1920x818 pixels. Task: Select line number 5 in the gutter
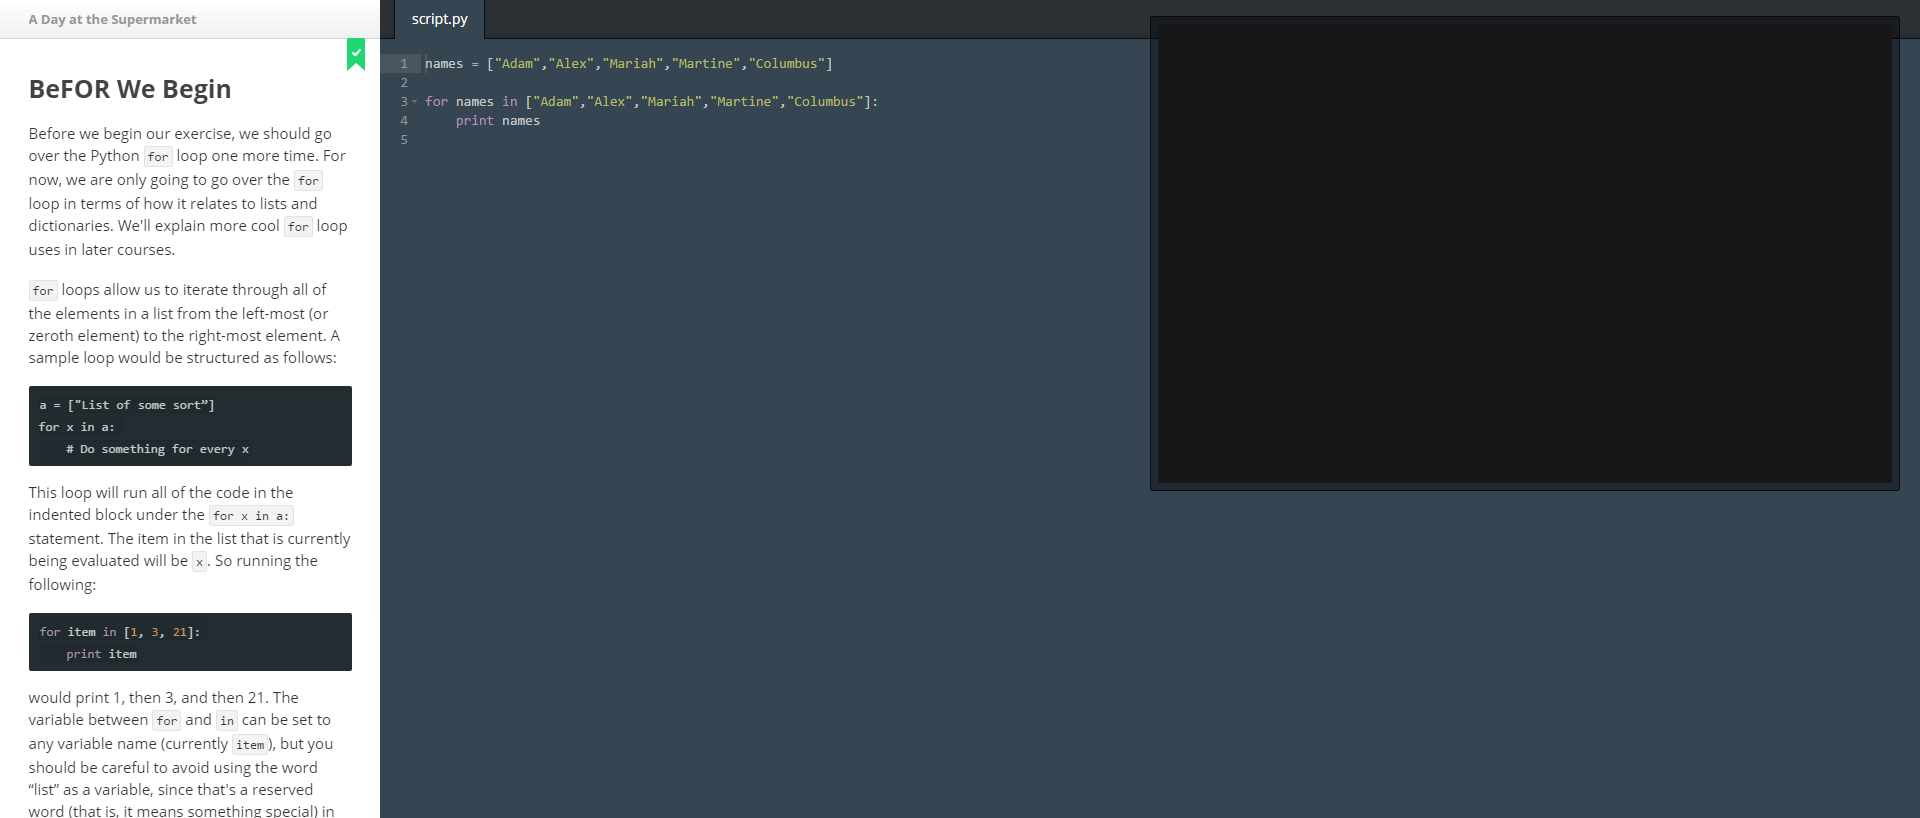(404, 140)
